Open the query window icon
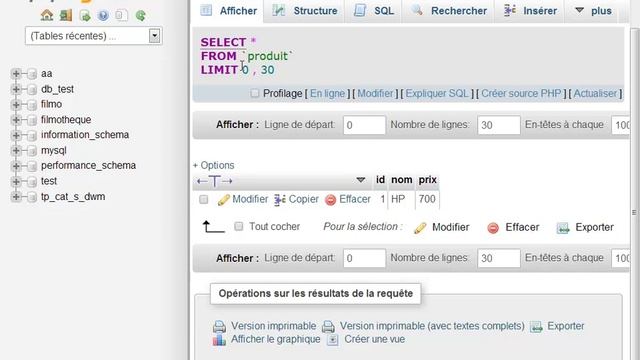 pyautogui.click(x=85, y=16)
